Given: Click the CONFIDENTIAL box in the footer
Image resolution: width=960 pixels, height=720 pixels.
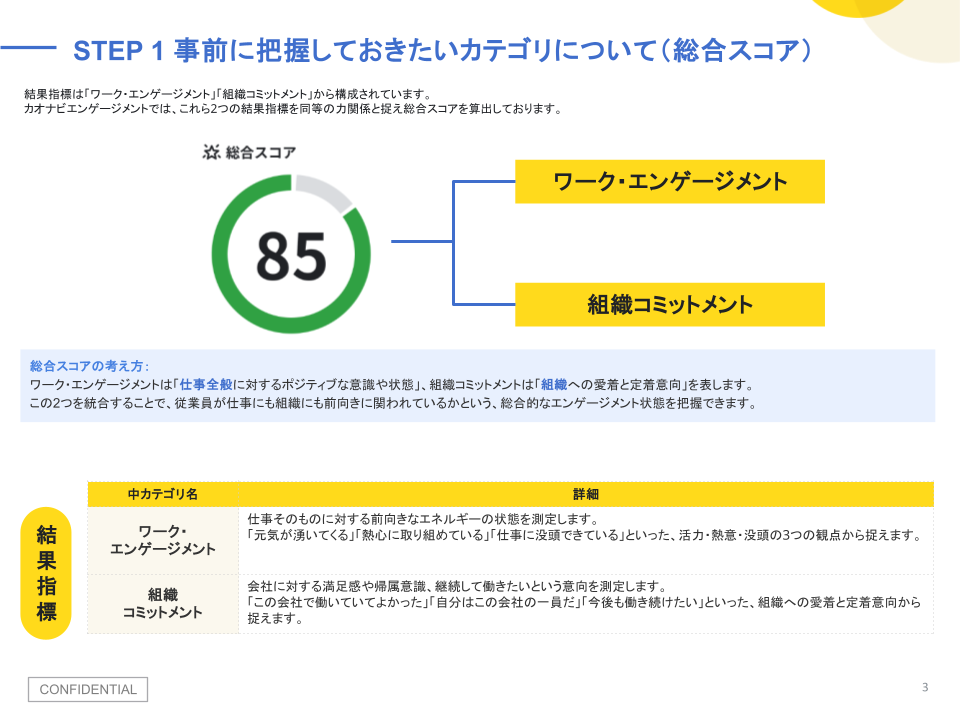Looking at the screenshot, I should point(88,689).
